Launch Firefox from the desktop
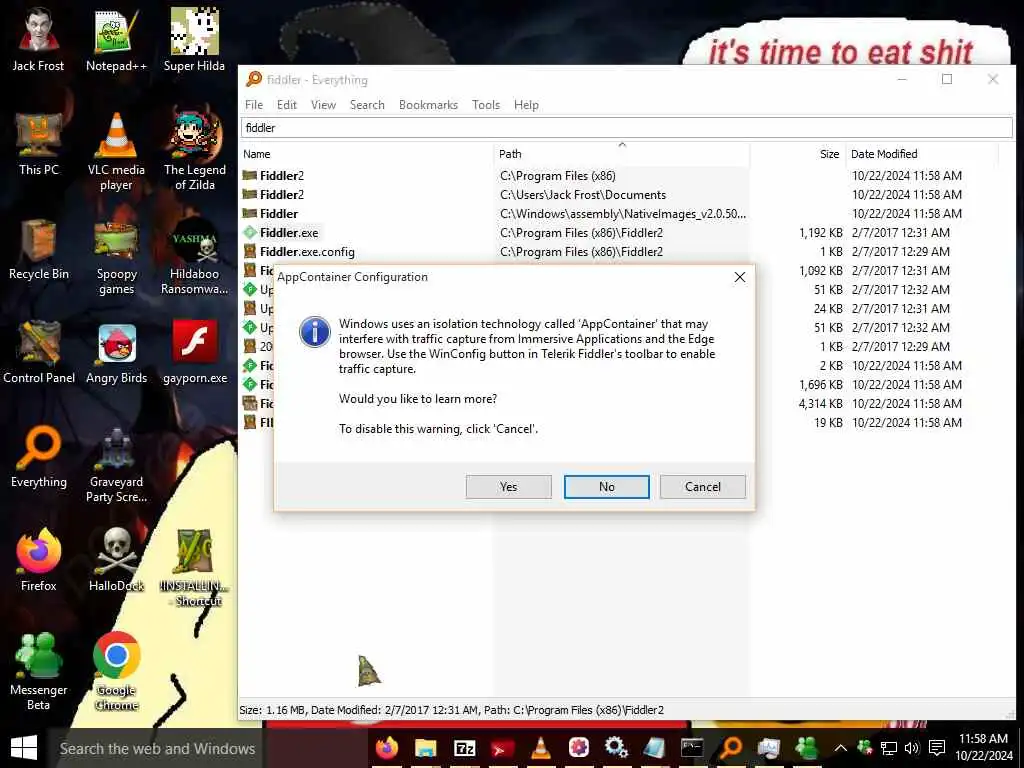 coord(39,559)
